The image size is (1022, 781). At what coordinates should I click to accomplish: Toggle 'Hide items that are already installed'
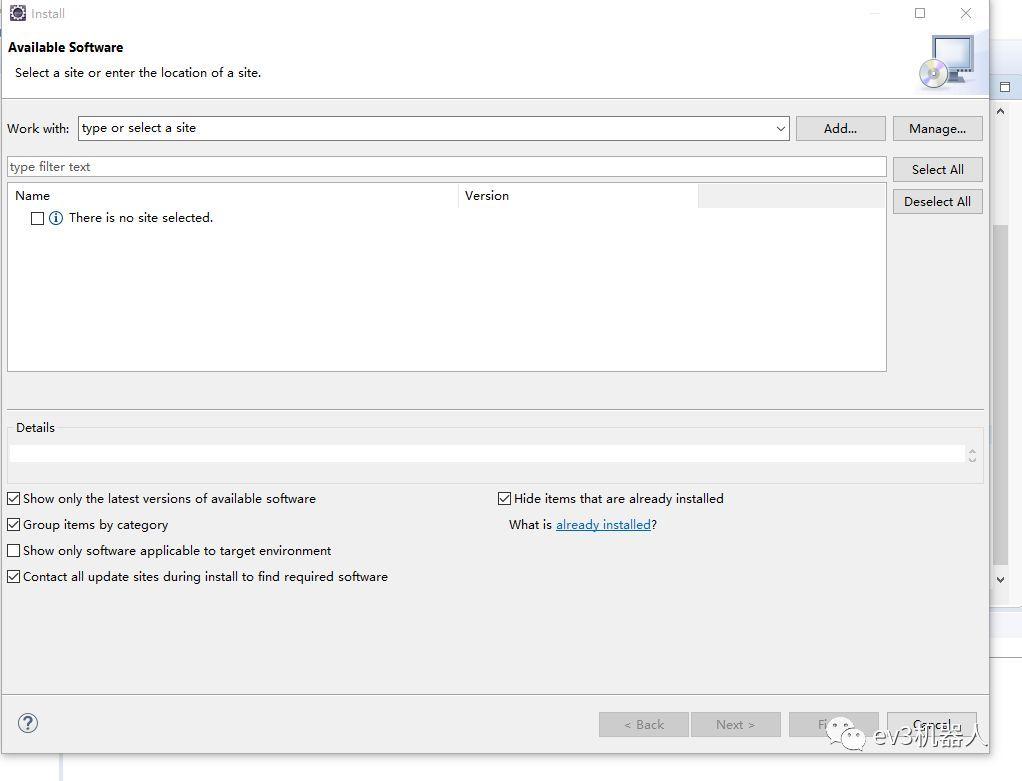(x=504, y=499)
